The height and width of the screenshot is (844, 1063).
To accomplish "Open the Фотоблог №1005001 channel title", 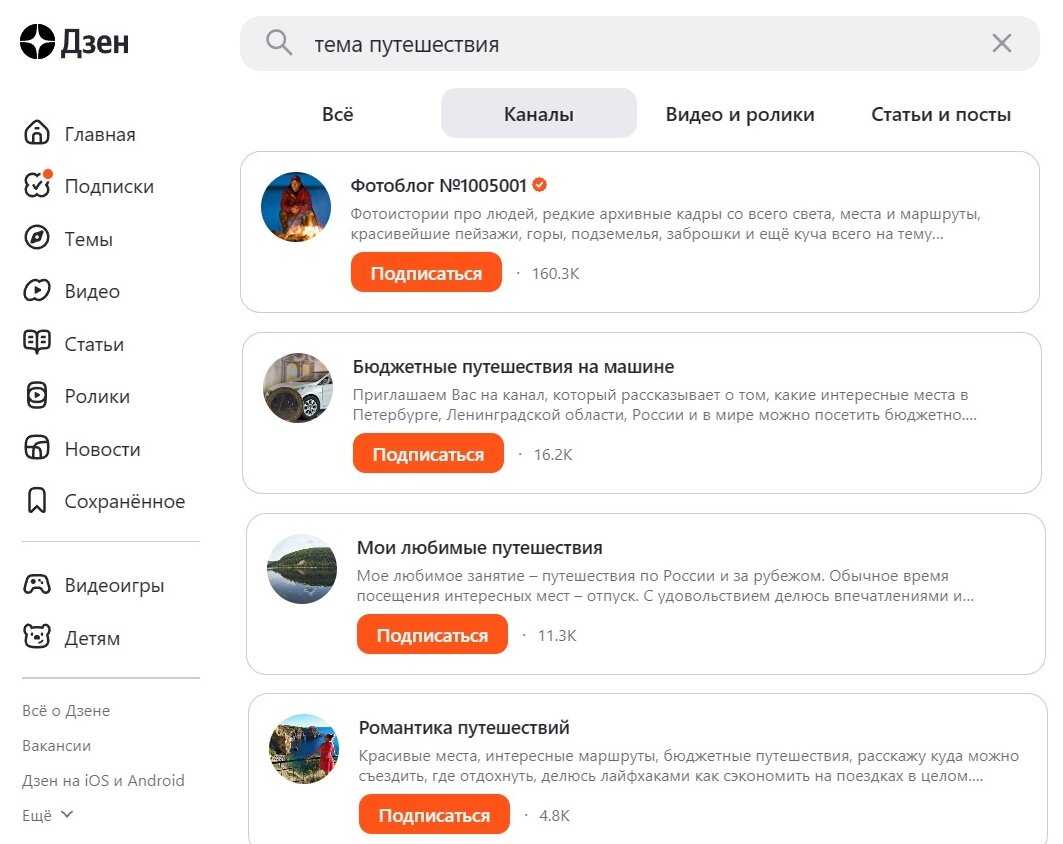I will pyautogui.click(x=439, y=185).
